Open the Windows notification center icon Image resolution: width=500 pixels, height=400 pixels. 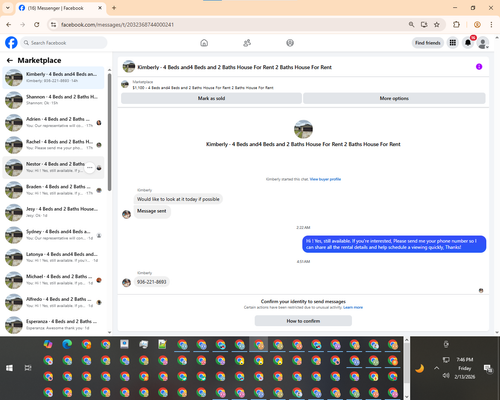click(x=488, y=368)
